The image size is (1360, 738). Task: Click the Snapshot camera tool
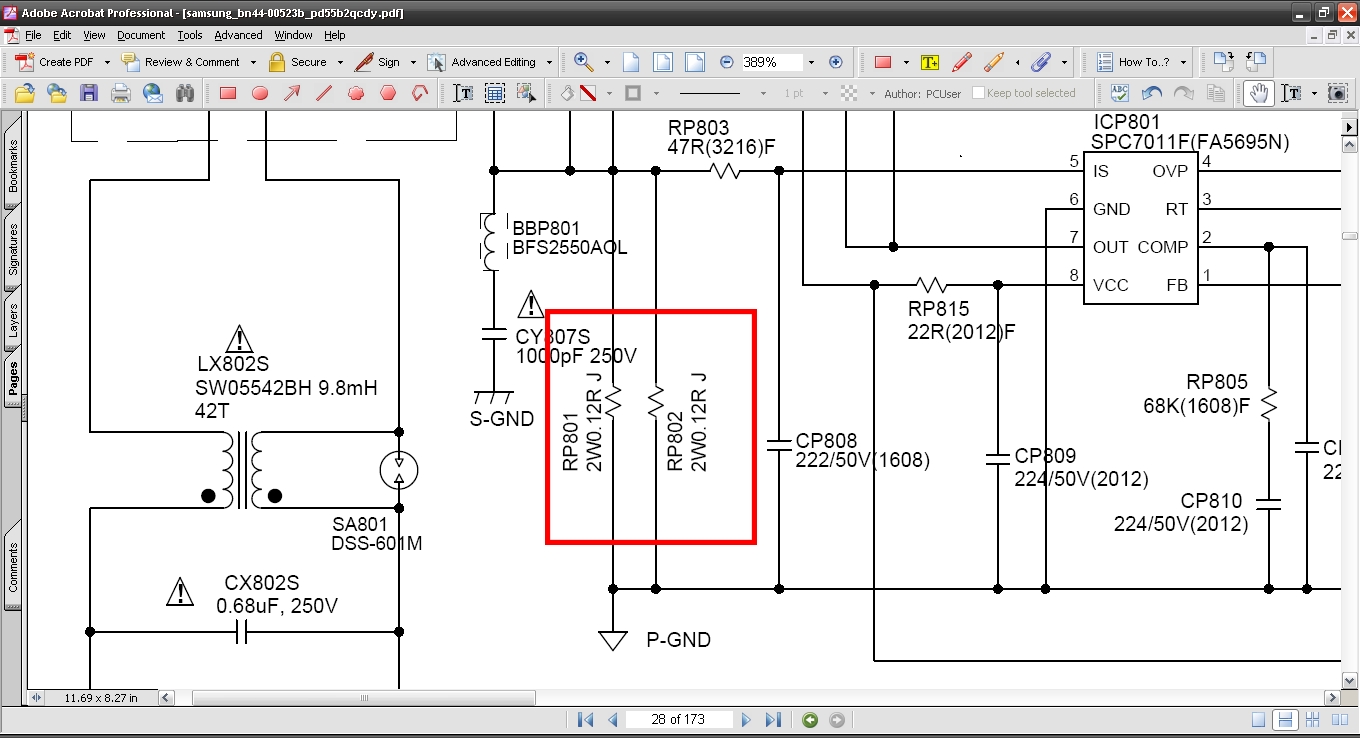(1337, 93)
